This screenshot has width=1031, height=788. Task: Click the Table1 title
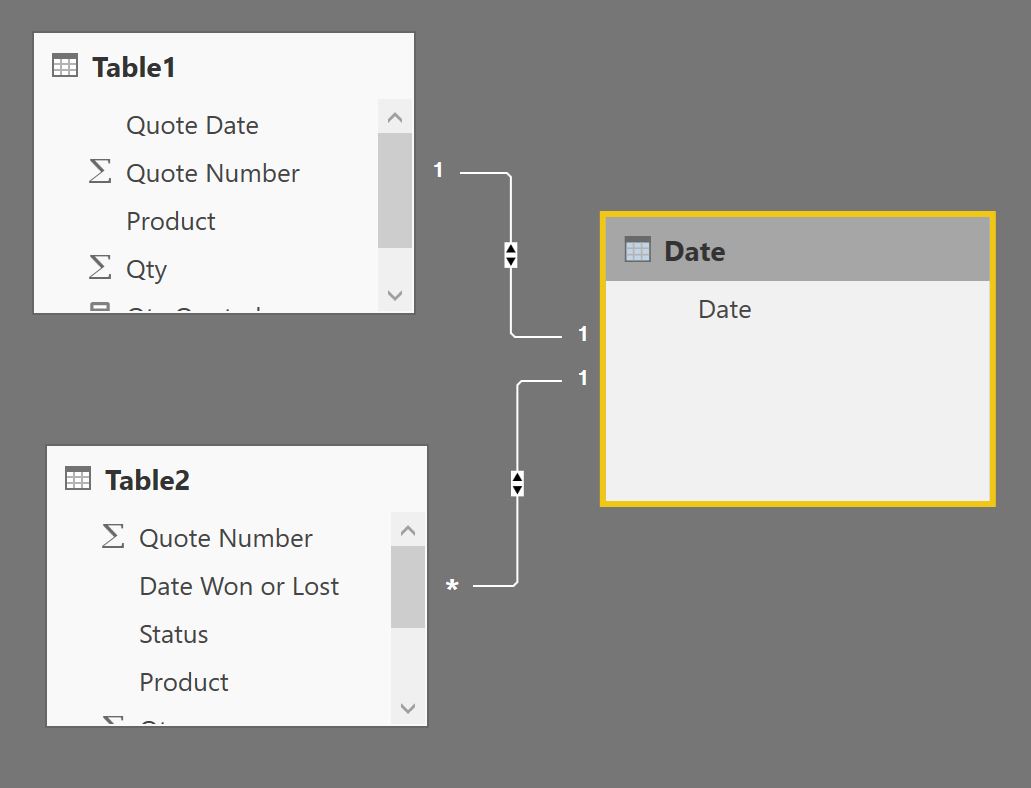pos(134,67)
